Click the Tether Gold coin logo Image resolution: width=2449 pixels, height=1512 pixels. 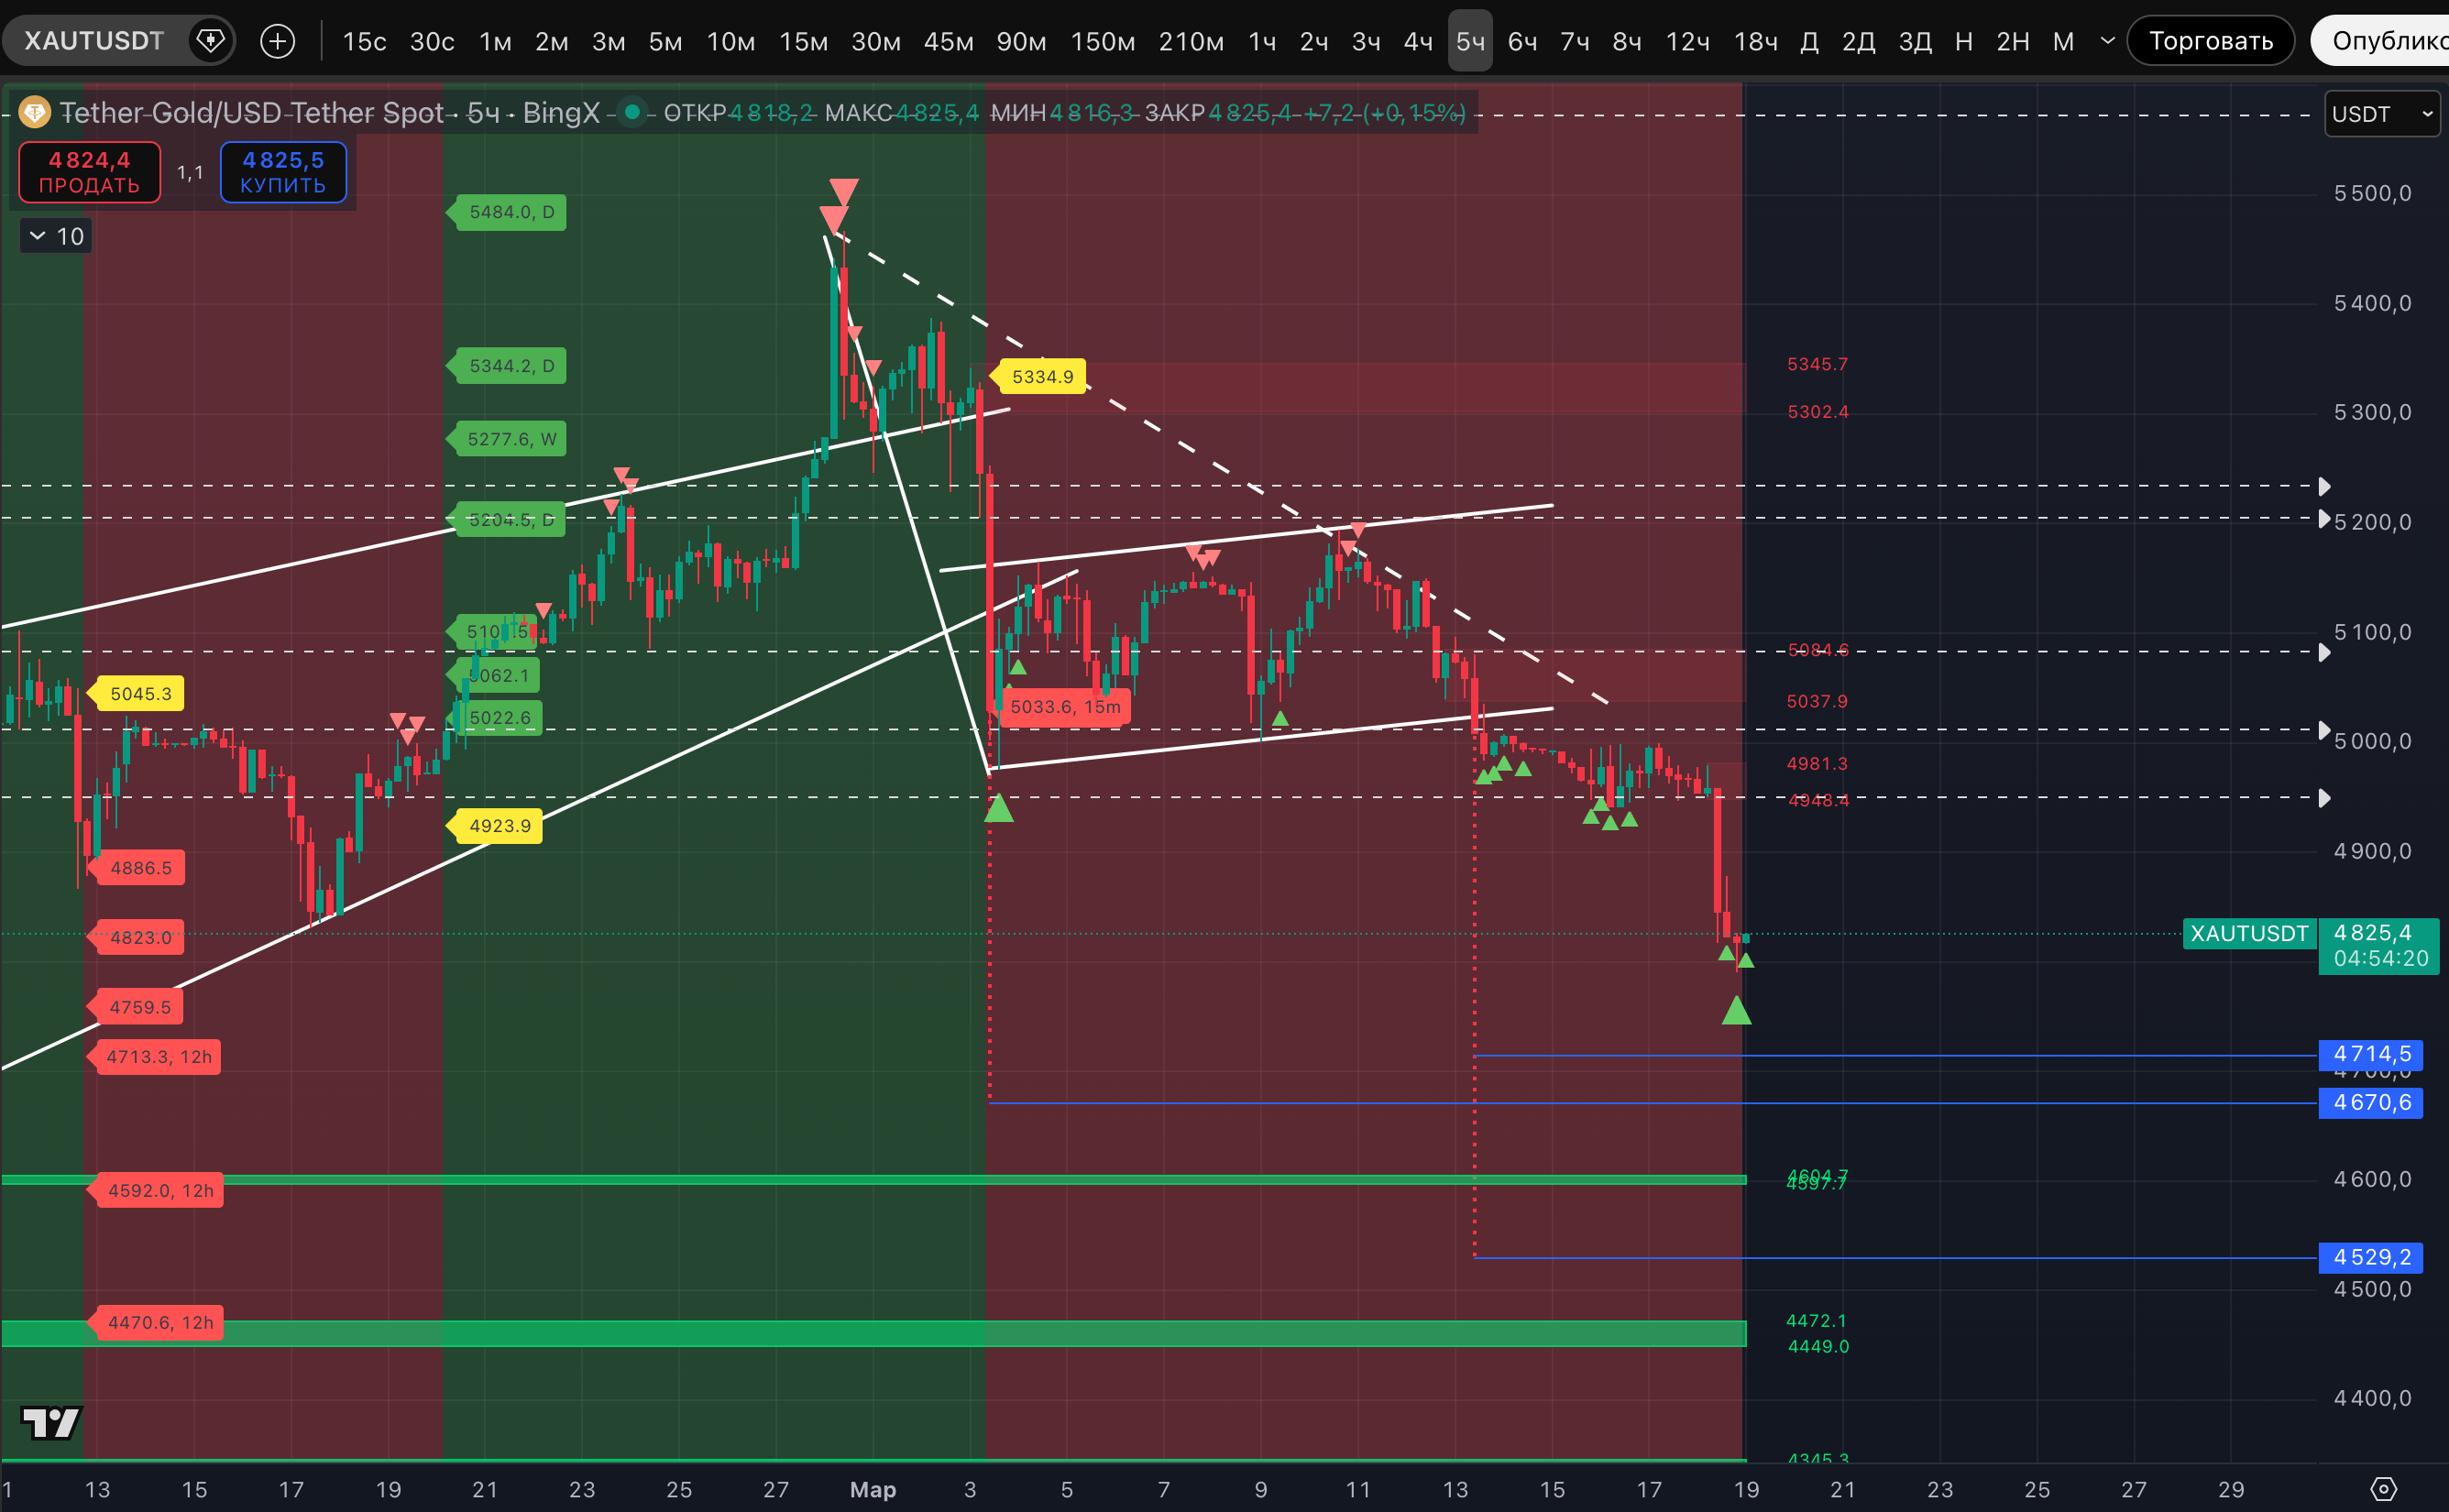(35, 112)
